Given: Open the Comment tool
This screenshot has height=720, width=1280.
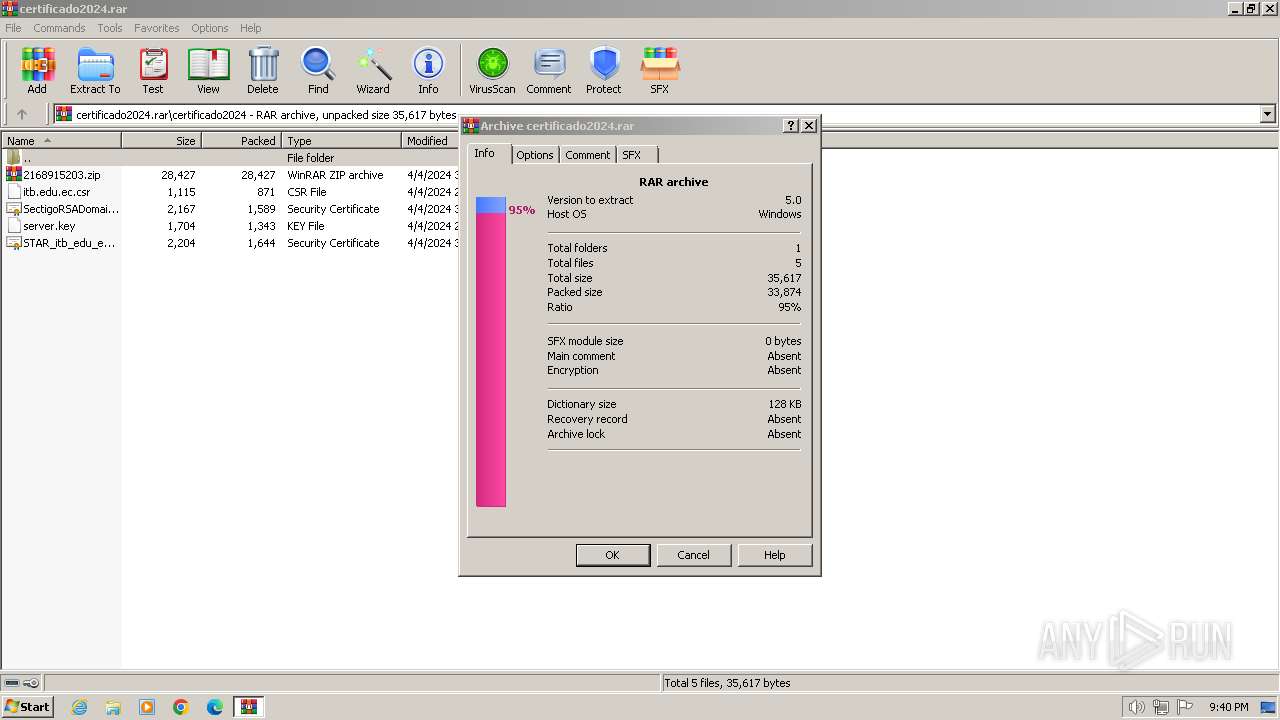Looking at the screenshot, I should [x=549, y=70].
